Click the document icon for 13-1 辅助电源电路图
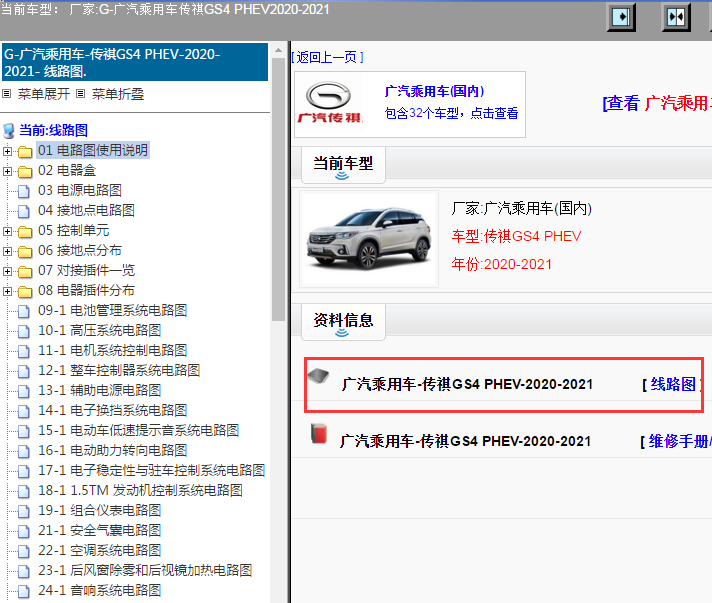 24,391
